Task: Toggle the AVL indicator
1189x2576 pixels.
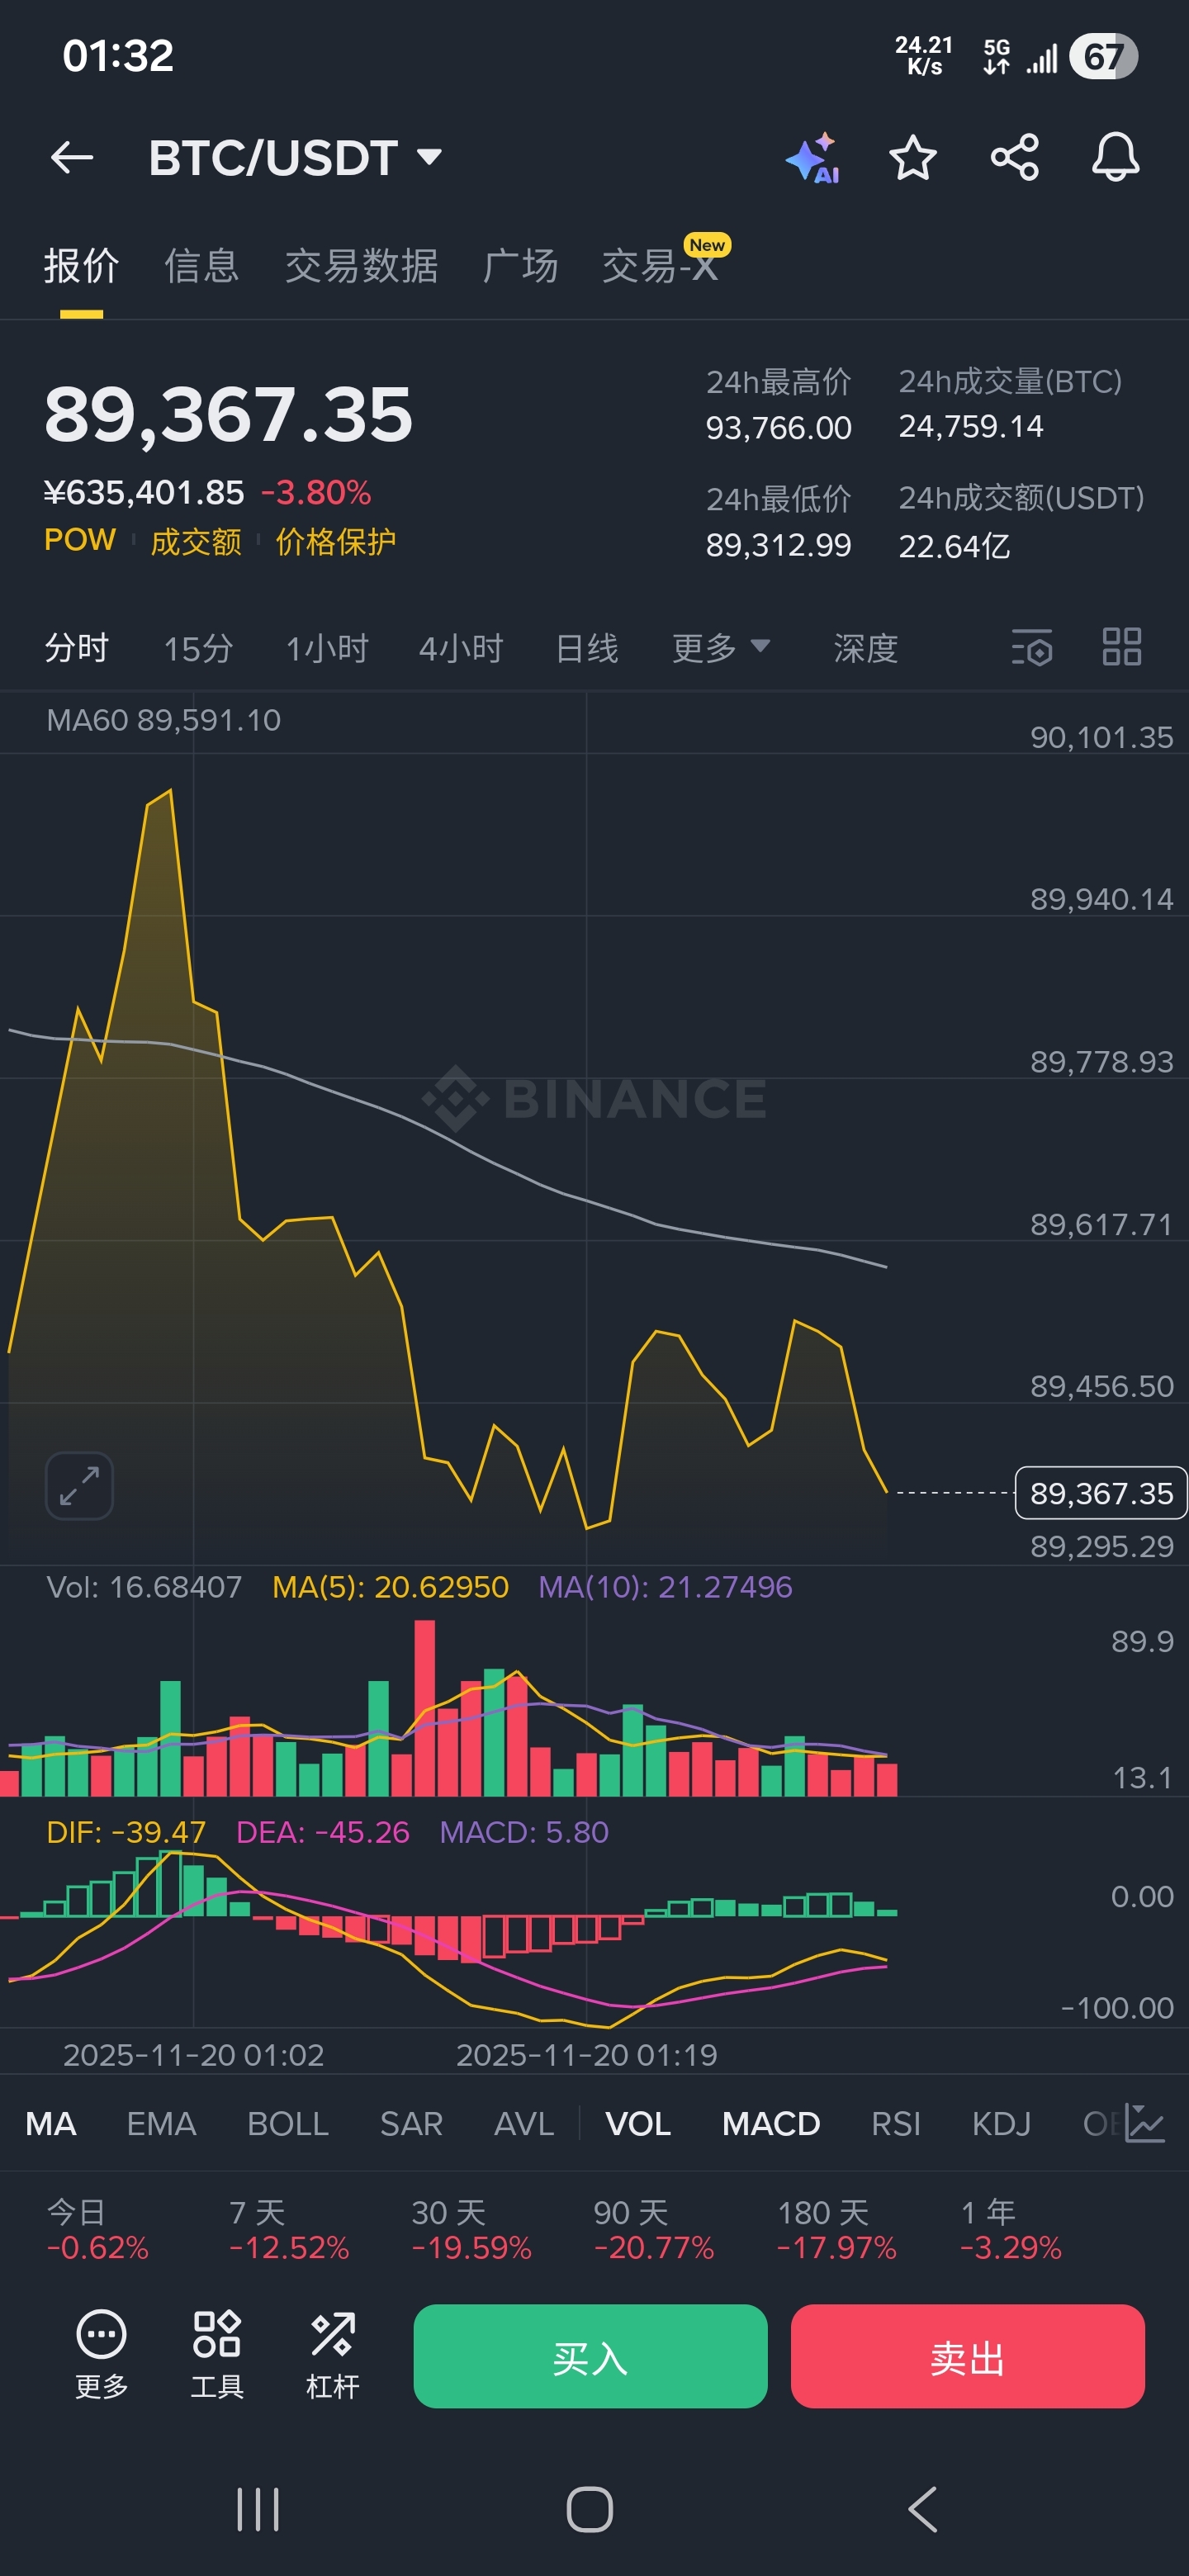Action: point(524,2123)
